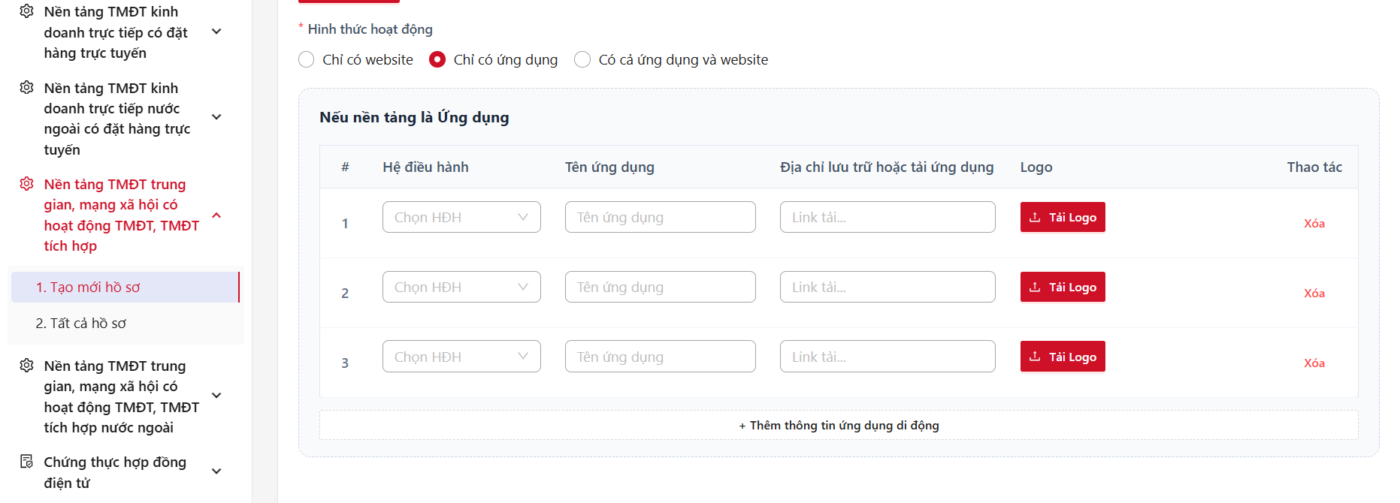Click upload icon in row 3 'Tải Logo' button

(1035, 357)
